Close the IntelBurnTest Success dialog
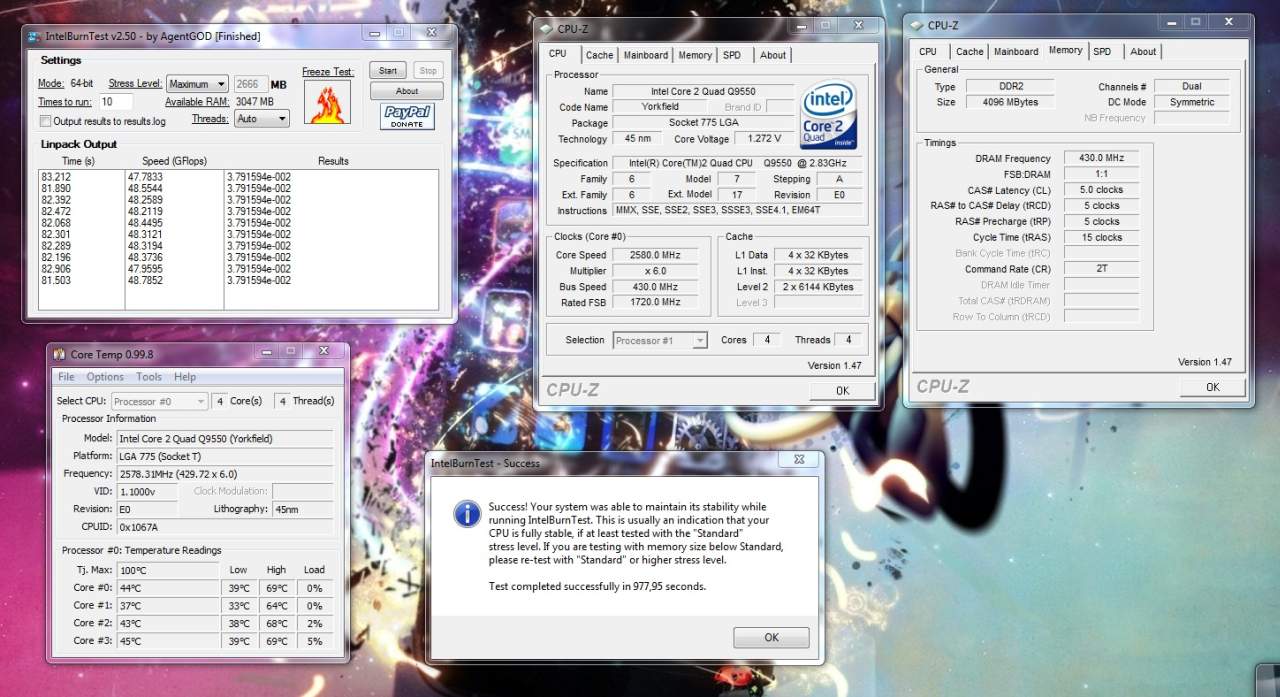The height and width of the screenshot is (697, 1280). [799, 459]
